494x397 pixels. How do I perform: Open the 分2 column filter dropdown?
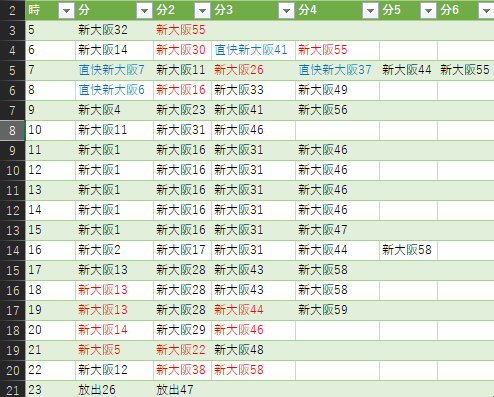click(x=202, y=11)
